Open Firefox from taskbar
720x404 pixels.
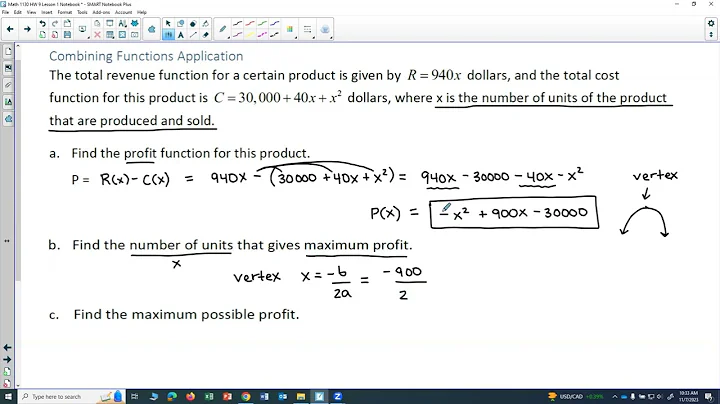click(191, 396)
